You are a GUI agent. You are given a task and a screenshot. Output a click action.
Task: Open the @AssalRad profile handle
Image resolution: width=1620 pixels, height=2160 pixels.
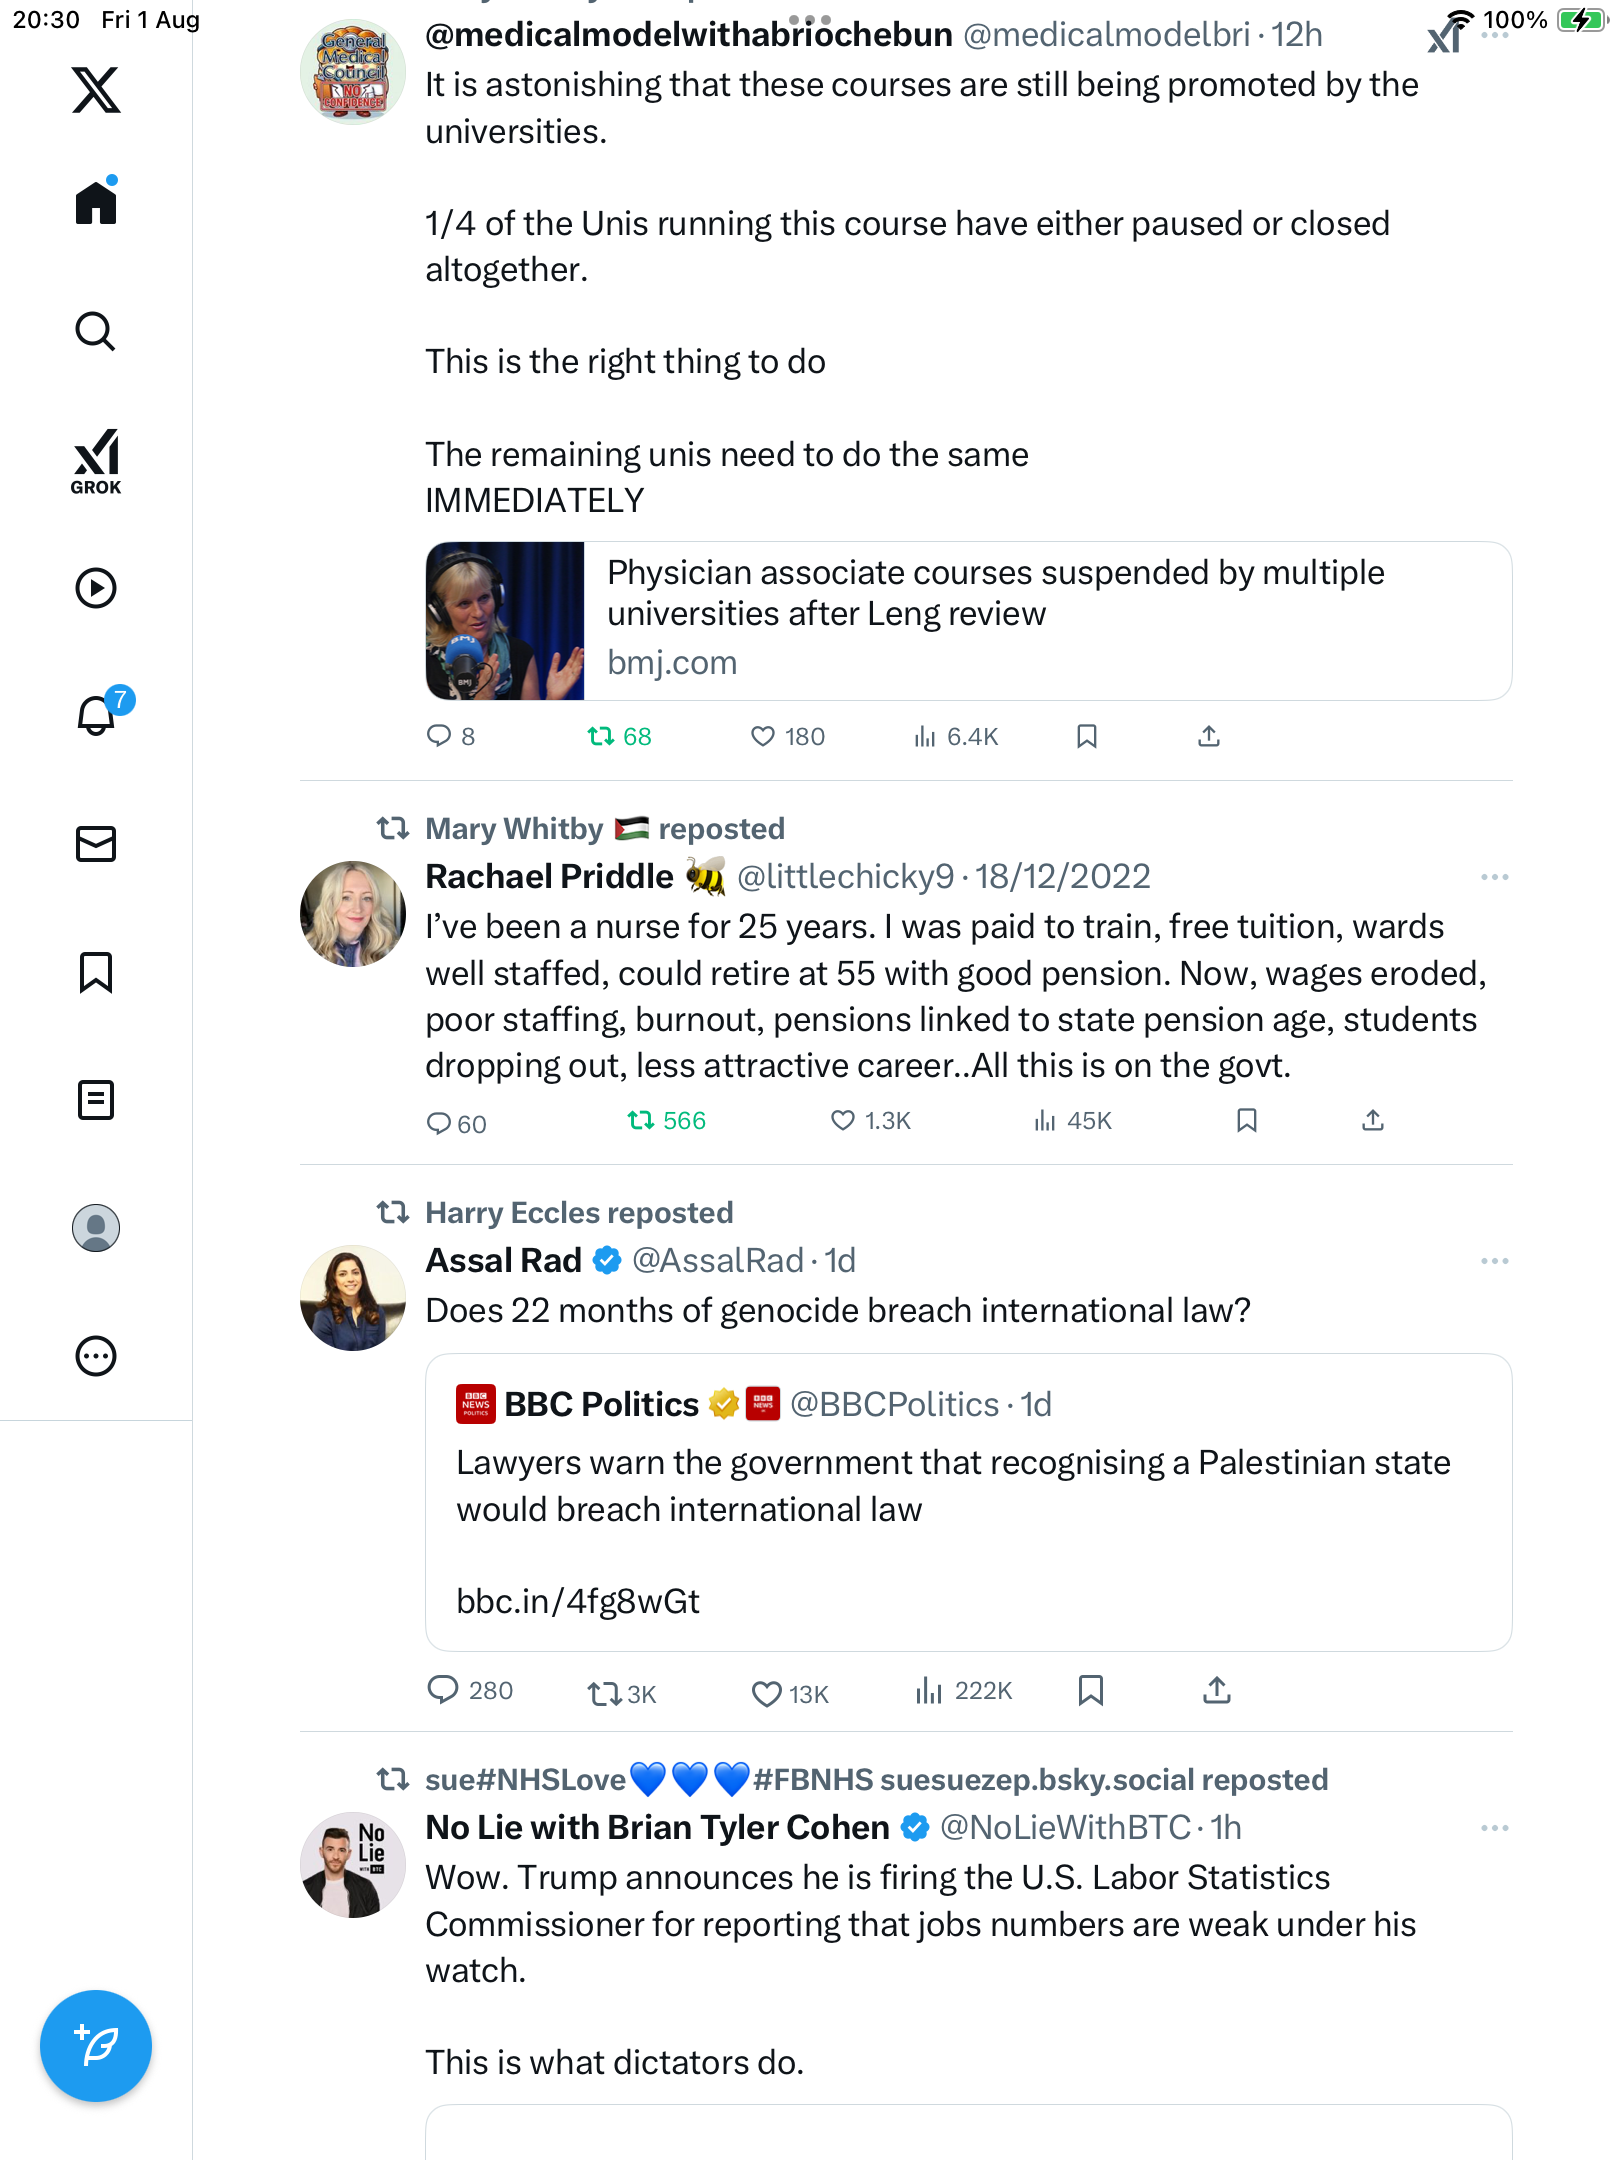[x=718, y=1261]
